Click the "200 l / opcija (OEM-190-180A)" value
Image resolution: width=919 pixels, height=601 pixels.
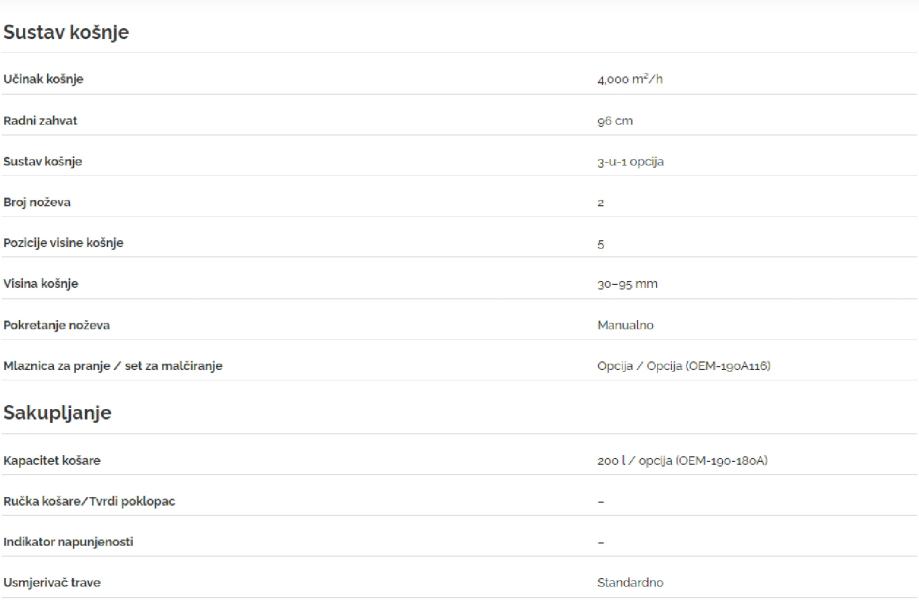coord(682,460)
